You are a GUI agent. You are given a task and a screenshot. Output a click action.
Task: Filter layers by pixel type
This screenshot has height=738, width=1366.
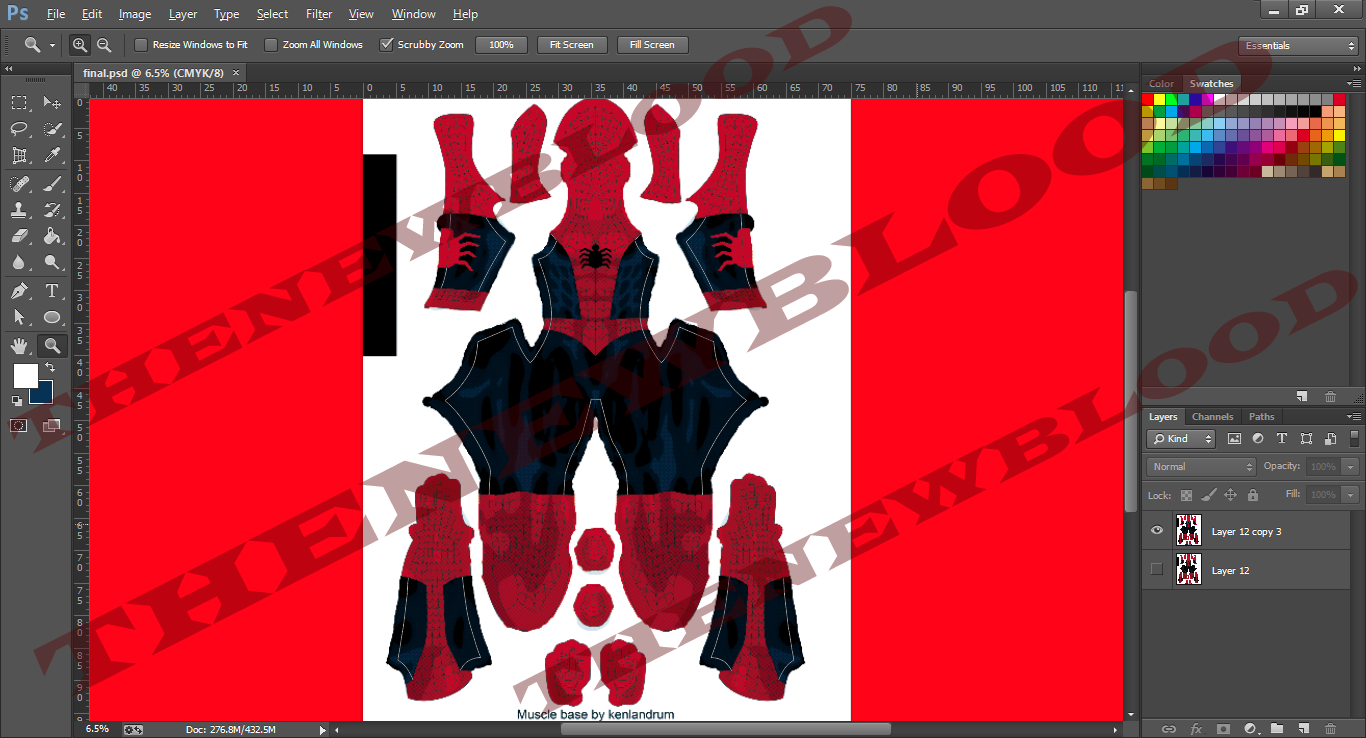click(x=1234, y=439)
